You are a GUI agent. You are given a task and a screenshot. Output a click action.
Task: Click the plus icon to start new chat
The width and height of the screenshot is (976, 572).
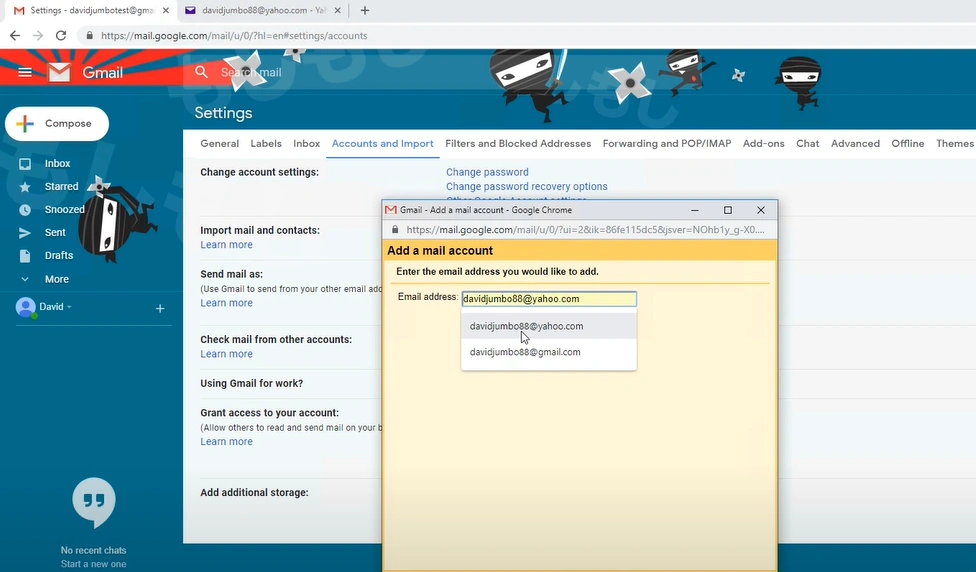pos(160,308)
